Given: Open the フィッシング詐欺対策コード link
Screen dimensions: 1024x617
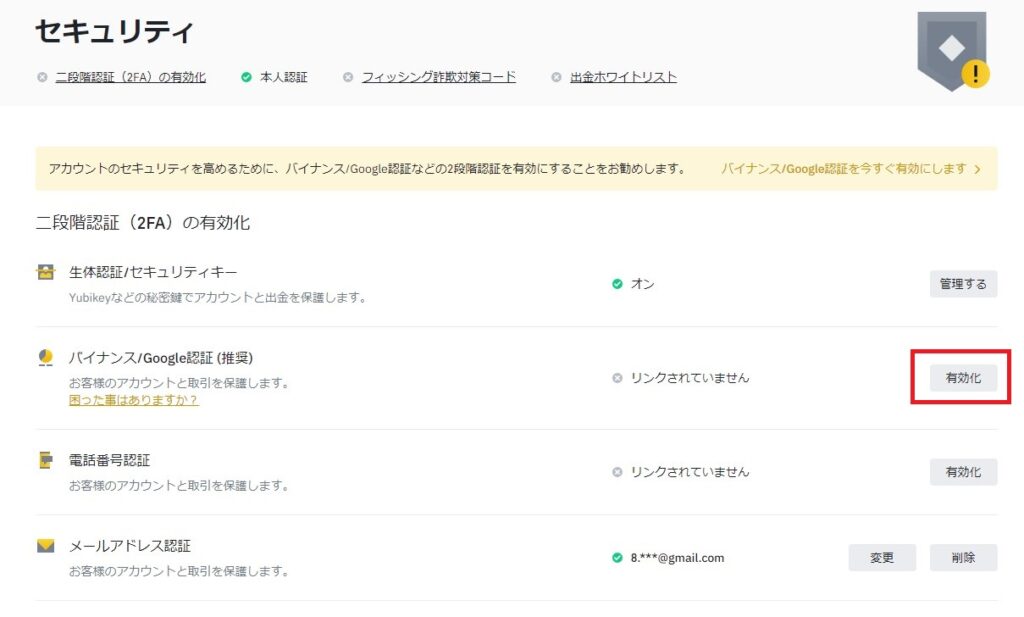Looking at the screenshot, I should (439, 77).
